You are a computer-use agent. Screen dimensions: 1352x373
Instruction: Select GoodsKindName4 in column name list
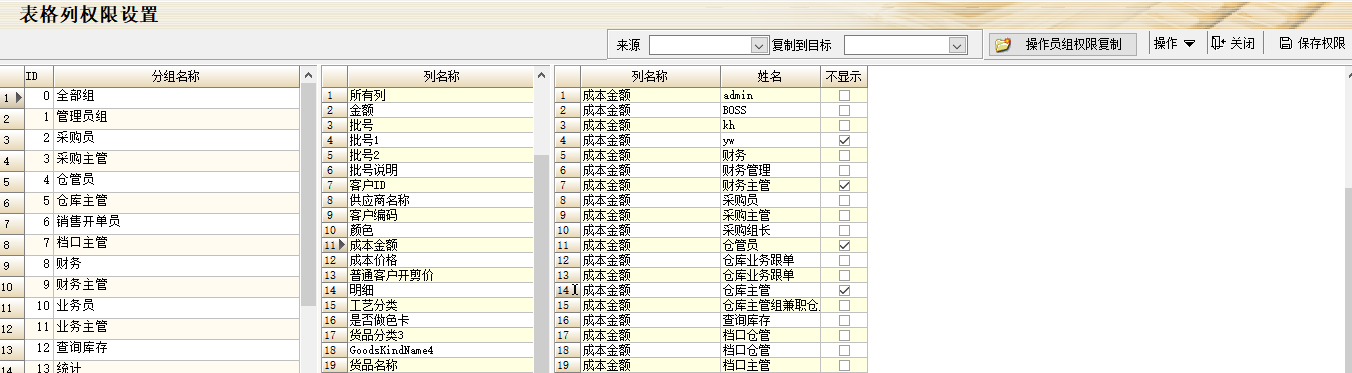(441, 350)
